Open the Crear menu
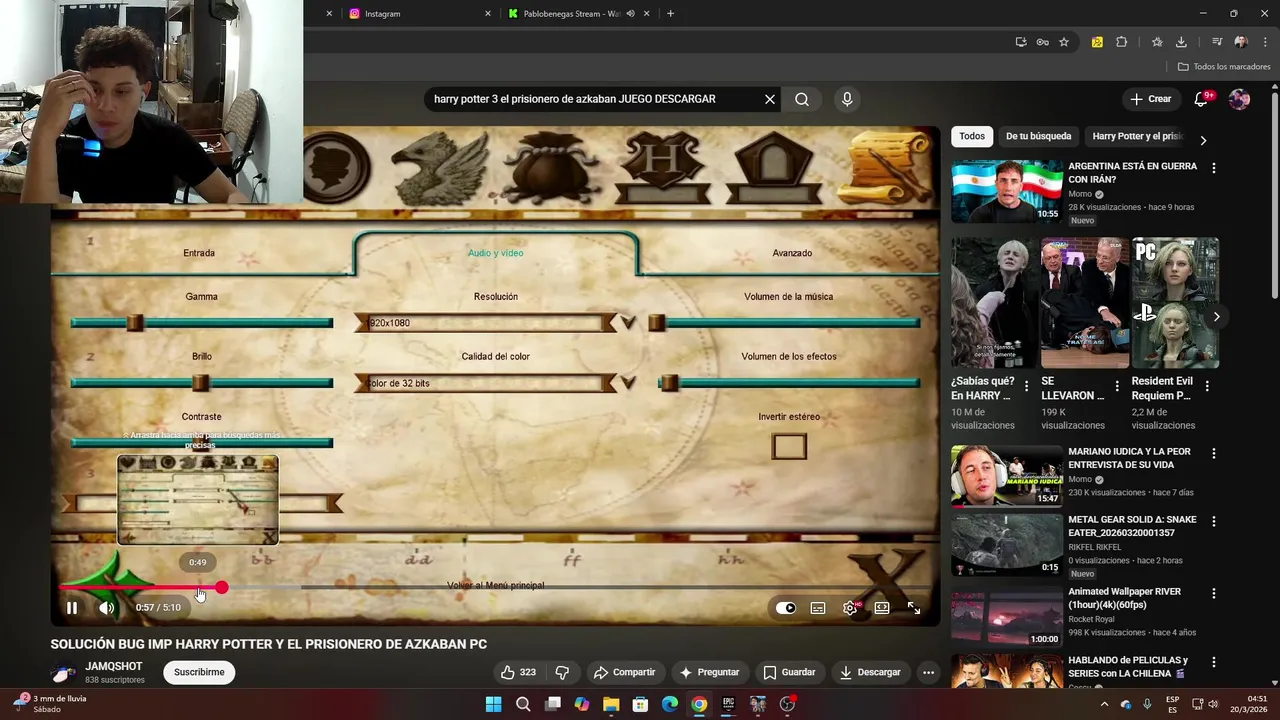The image size is (1280, 720). point(1150,99)
